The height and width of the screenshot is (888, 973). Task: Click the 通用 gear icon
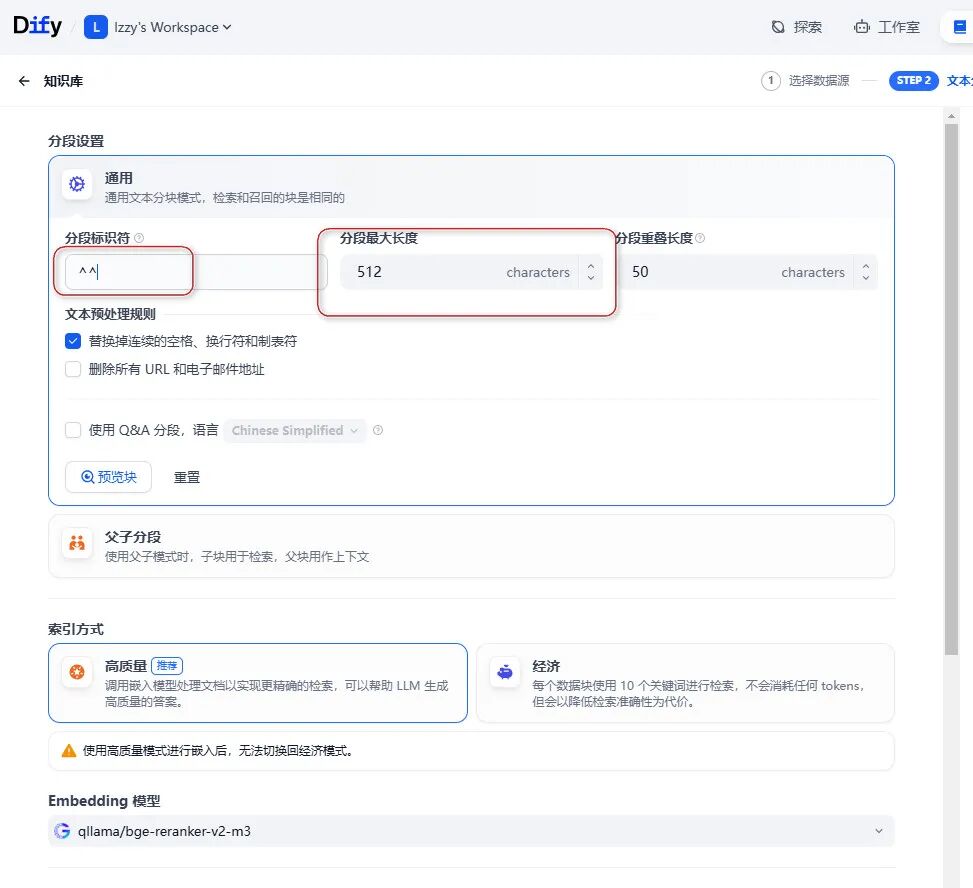[77, 184]
